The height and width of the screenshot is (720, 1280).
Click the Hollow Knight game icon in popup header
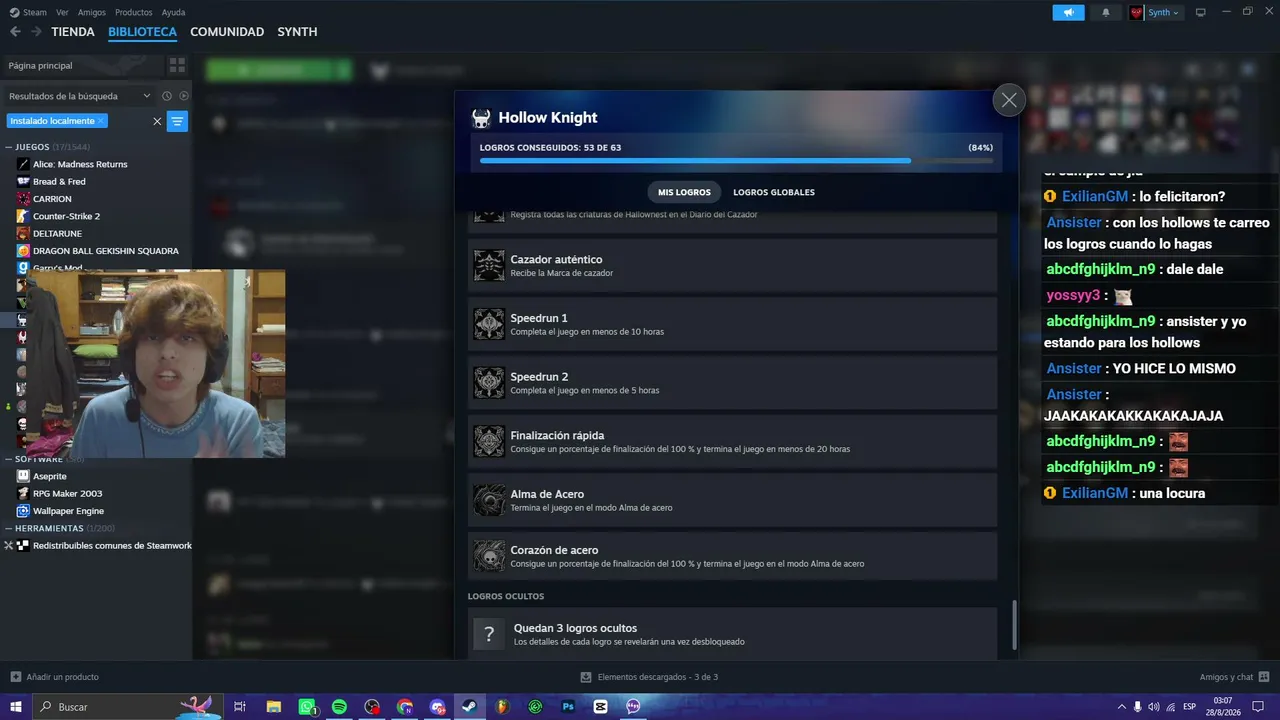481,118
